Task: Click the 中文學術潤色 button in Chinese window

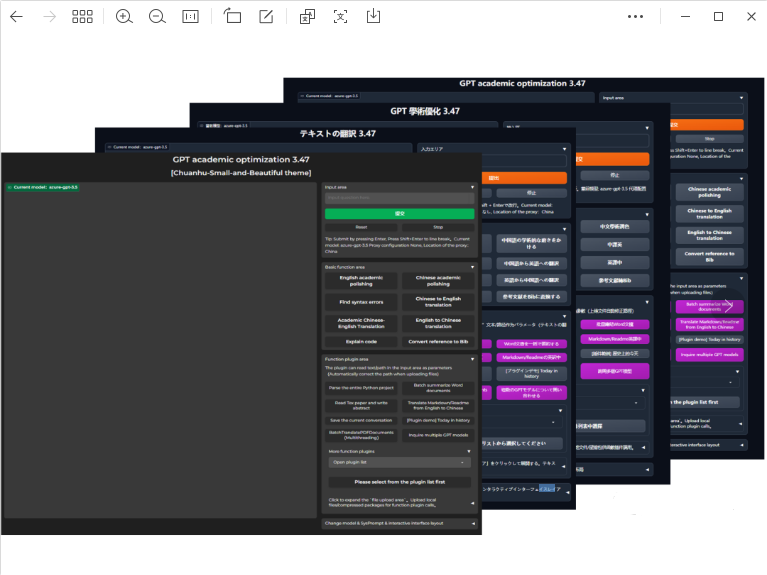Action: coord(615,227)
